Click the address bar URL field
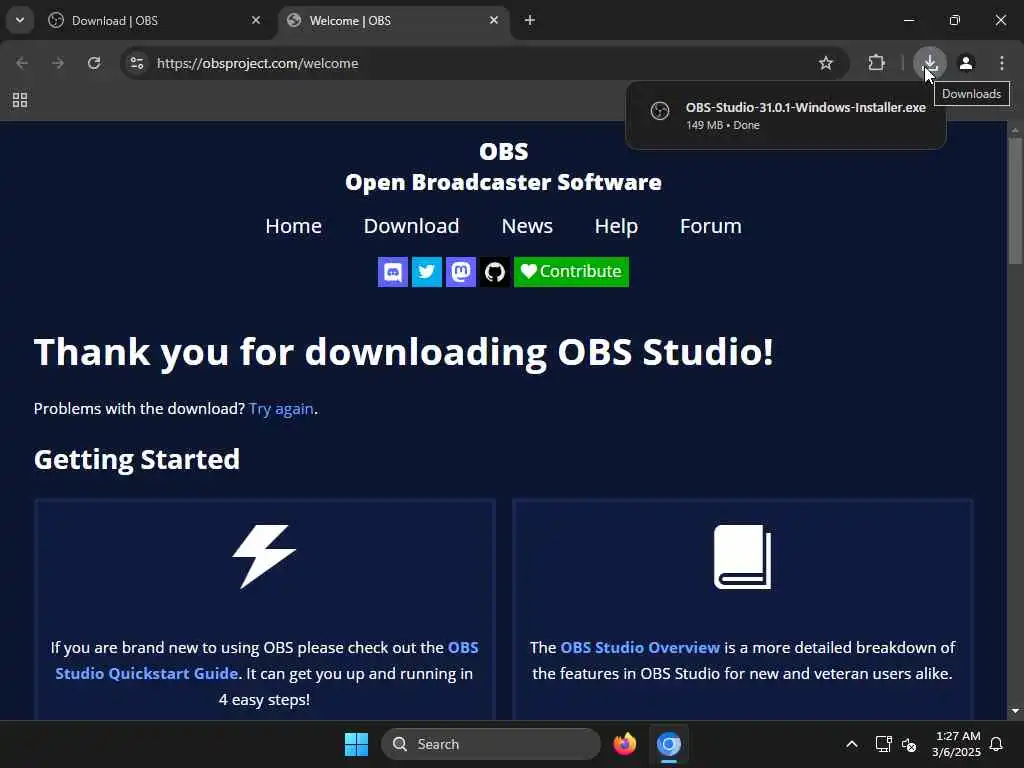The height and width of the screenshot is (768, 1024). [x=483, y=63]
